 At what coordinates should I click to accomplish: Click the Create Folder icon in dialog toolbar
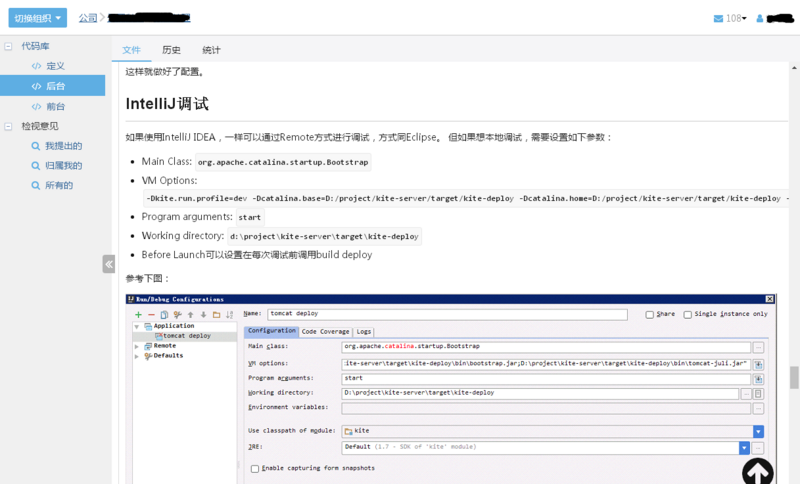(216, 315)
